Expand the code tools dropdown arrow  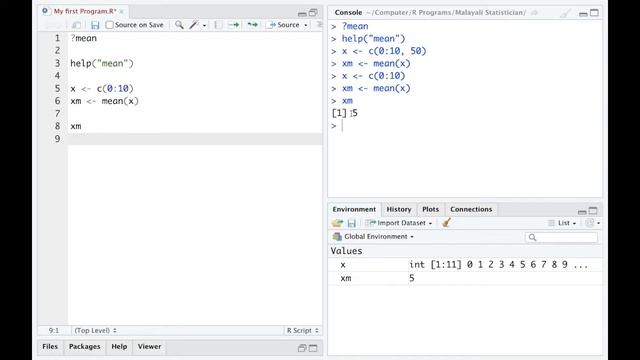[x=204, y=25]
